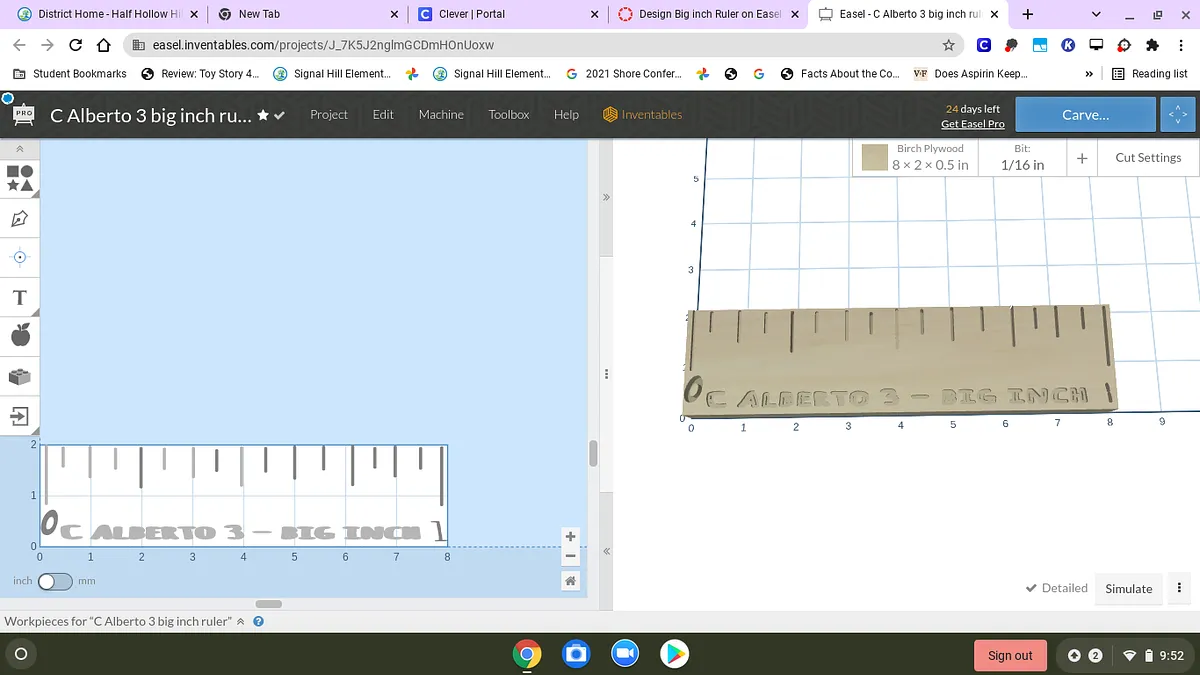Open the Apps lego brick icon
Image resolution: width=1200 pixels, height=675 pixels.
tap(20, 376)
